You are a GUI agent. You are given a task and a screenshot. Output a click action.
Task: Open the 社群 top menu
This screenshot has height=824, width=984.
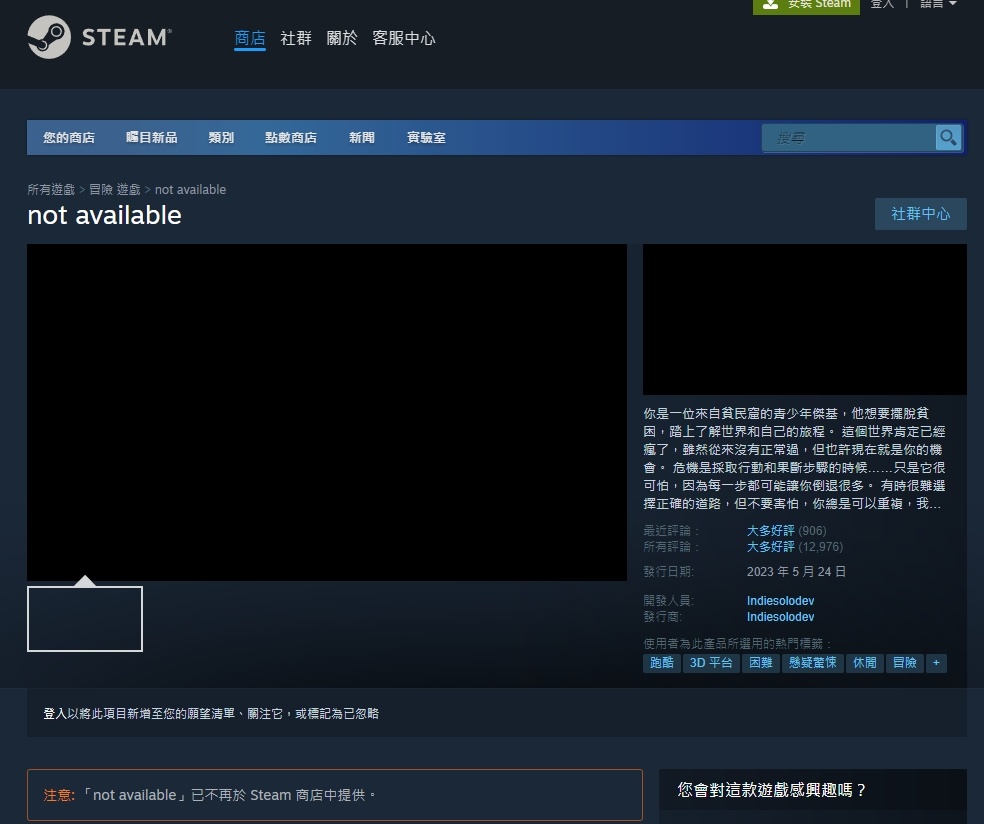click(x=296, y=38)
